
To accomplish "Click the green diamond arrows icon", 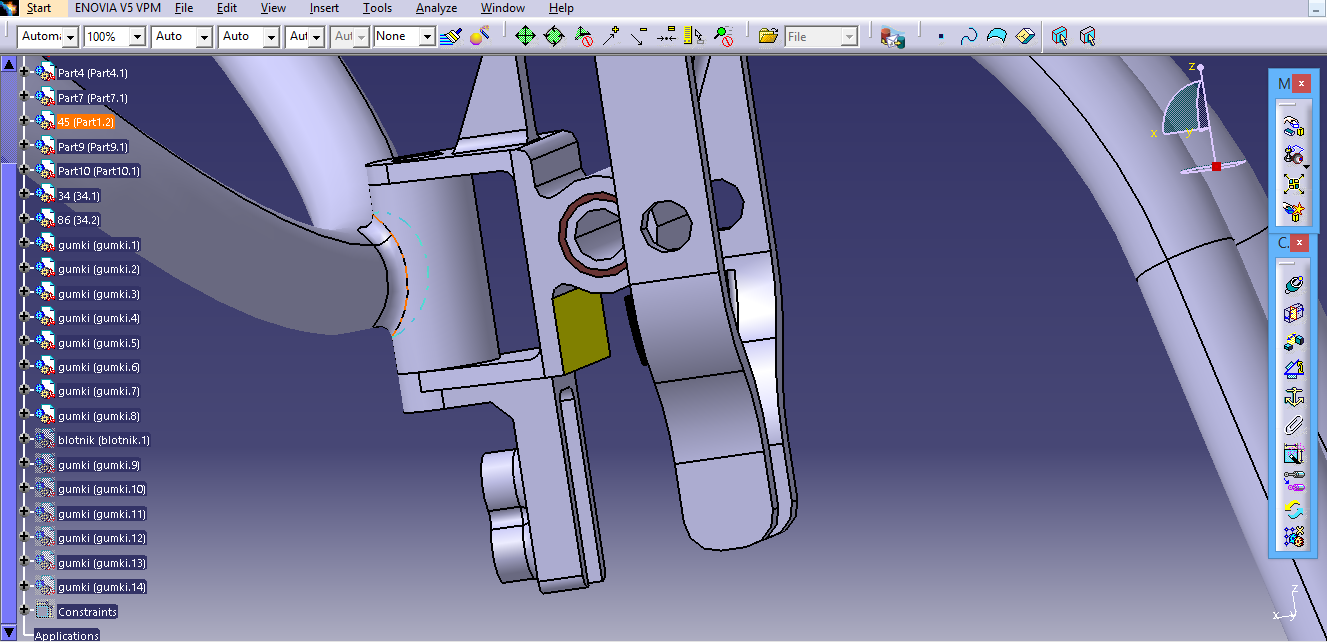I will pyautogui.click(x=554, y=36).
